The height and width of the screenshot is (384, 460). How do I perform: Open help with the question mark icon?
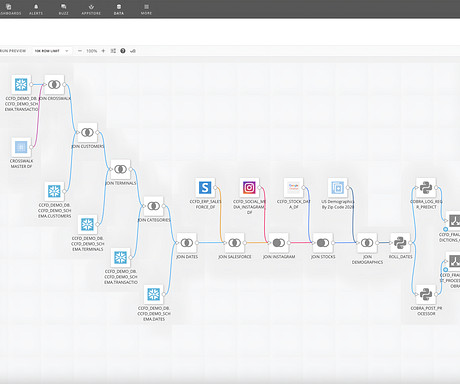[x=123, y=51]
